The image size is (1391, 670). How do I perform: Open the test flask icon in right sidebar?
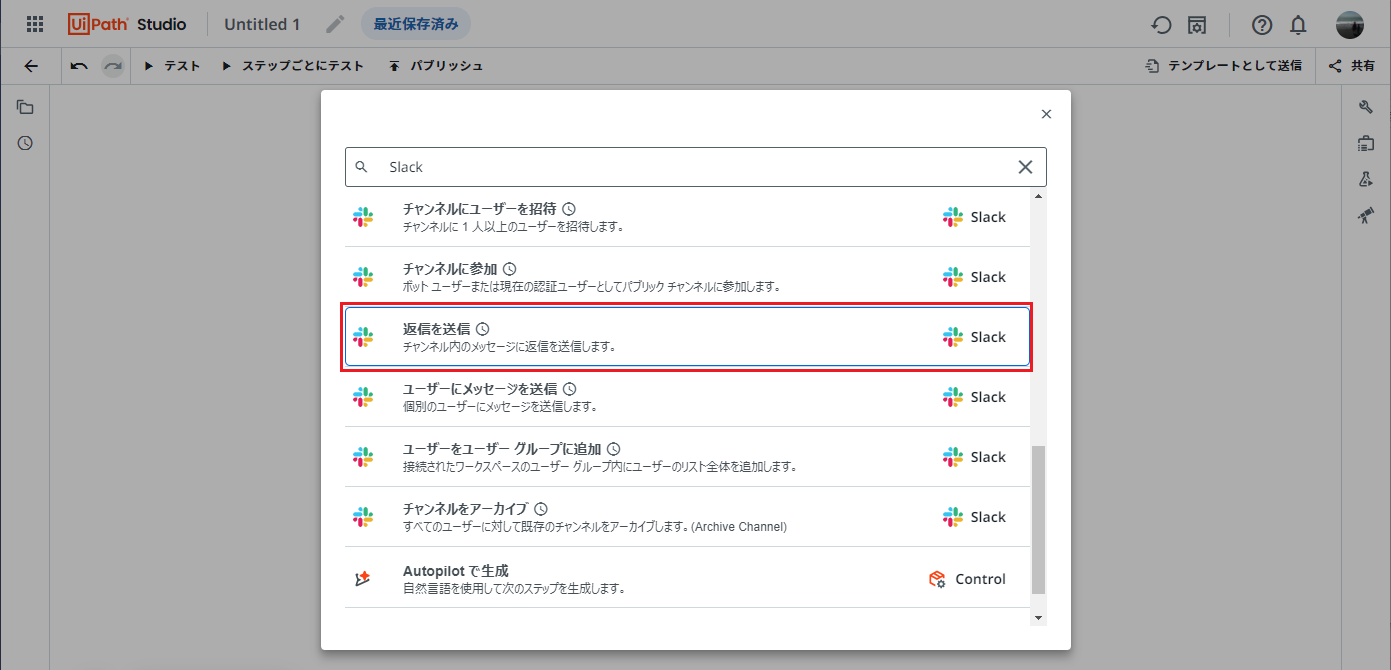coord(1366,179)
